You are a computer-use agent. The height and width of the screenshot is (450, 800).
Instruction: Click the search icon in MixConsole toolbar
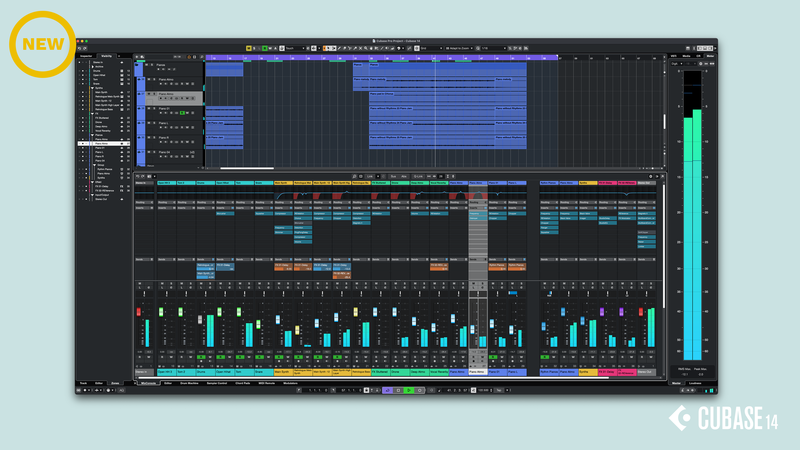[342, 176]
